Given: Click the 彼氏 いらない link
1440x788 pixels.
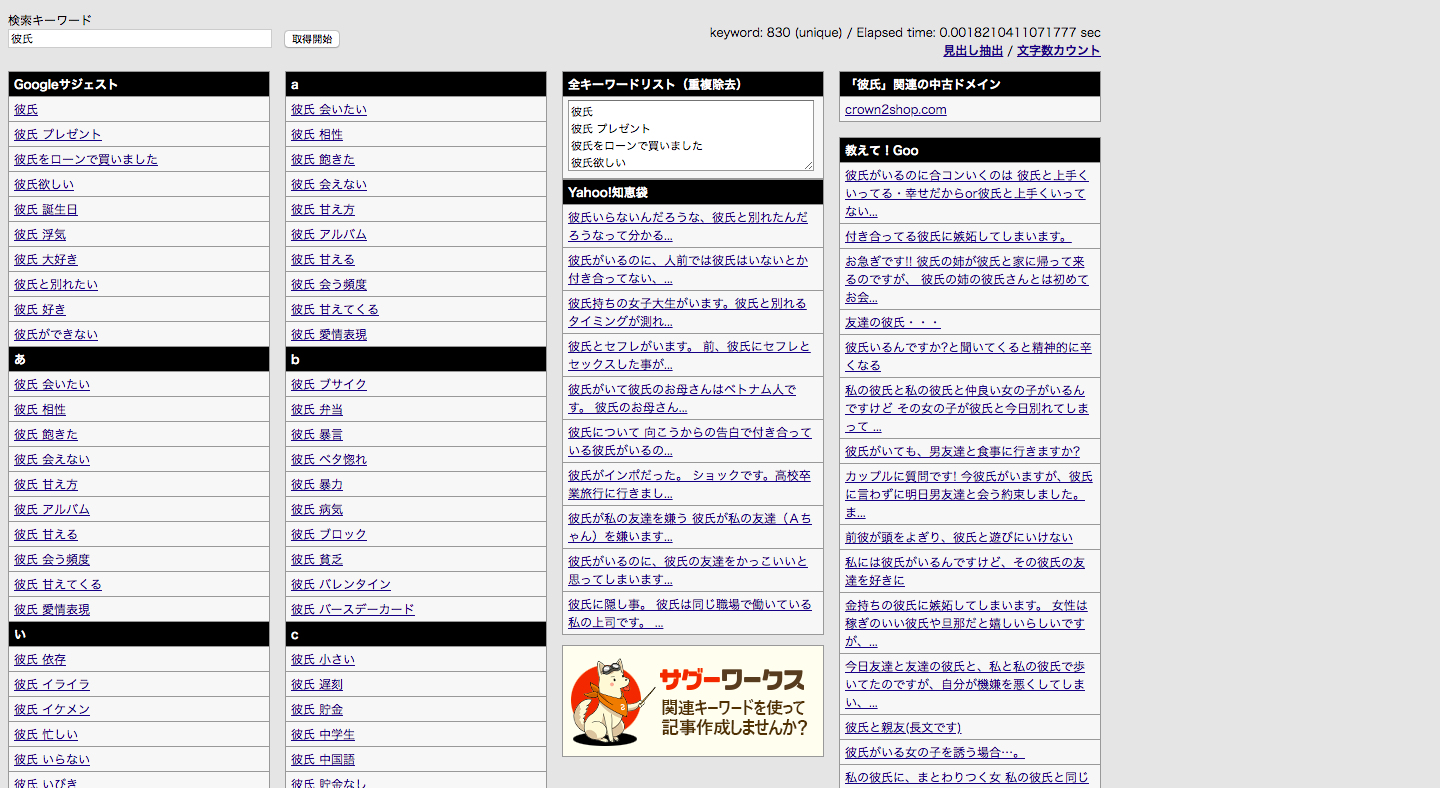Looking at the screenshot, I should [x=52, y=759].
